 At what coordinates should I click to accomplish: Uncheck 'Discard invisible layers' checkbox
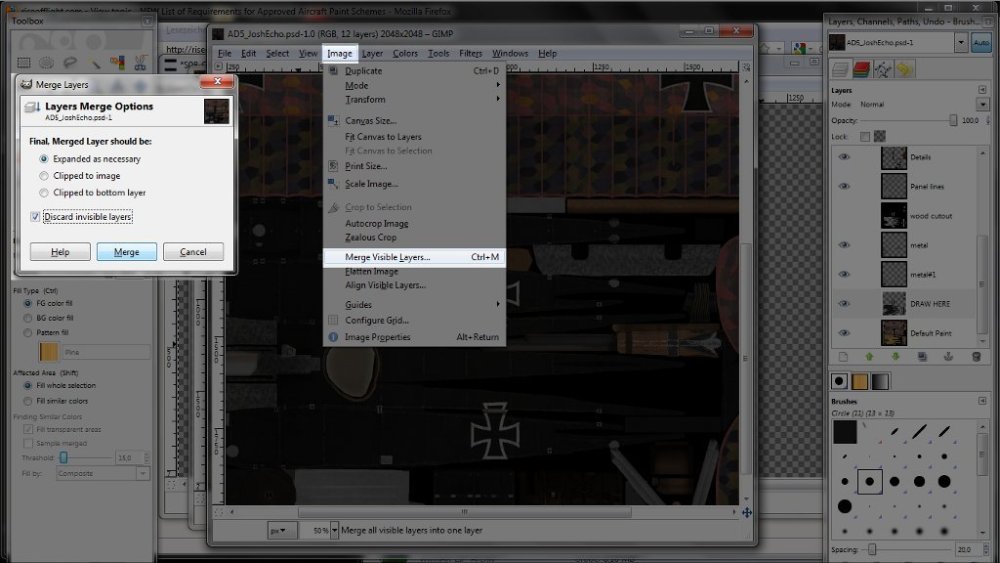point(36,216)
